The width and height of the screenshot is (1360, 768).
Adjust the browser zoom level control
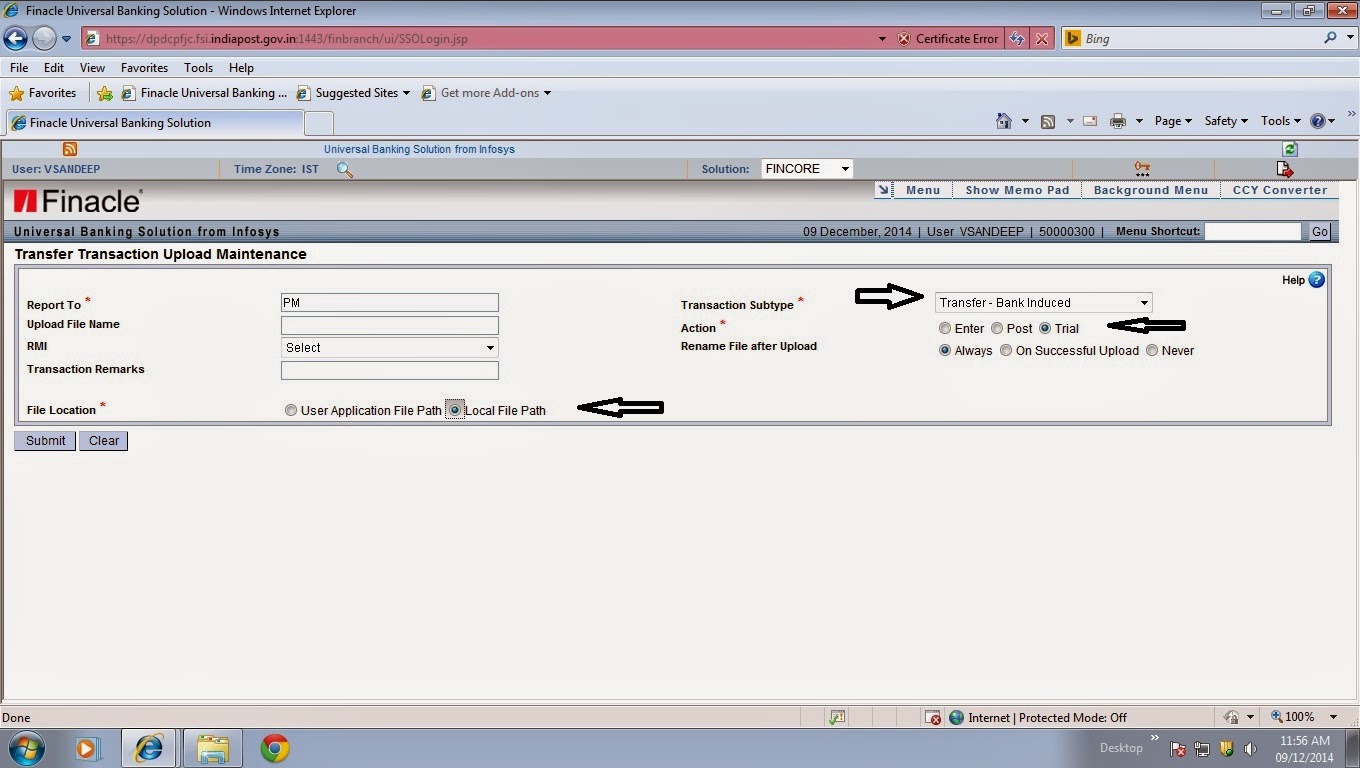(1300, 717)
